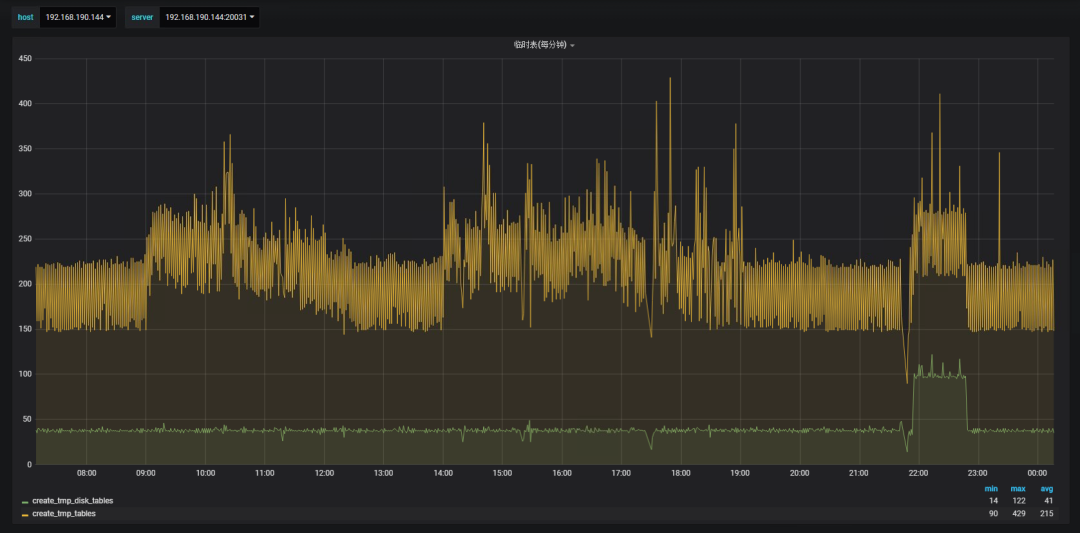Sort legend by avg column header
The width and height of the screenshot is (1080, 533).
click(1046, 488)
